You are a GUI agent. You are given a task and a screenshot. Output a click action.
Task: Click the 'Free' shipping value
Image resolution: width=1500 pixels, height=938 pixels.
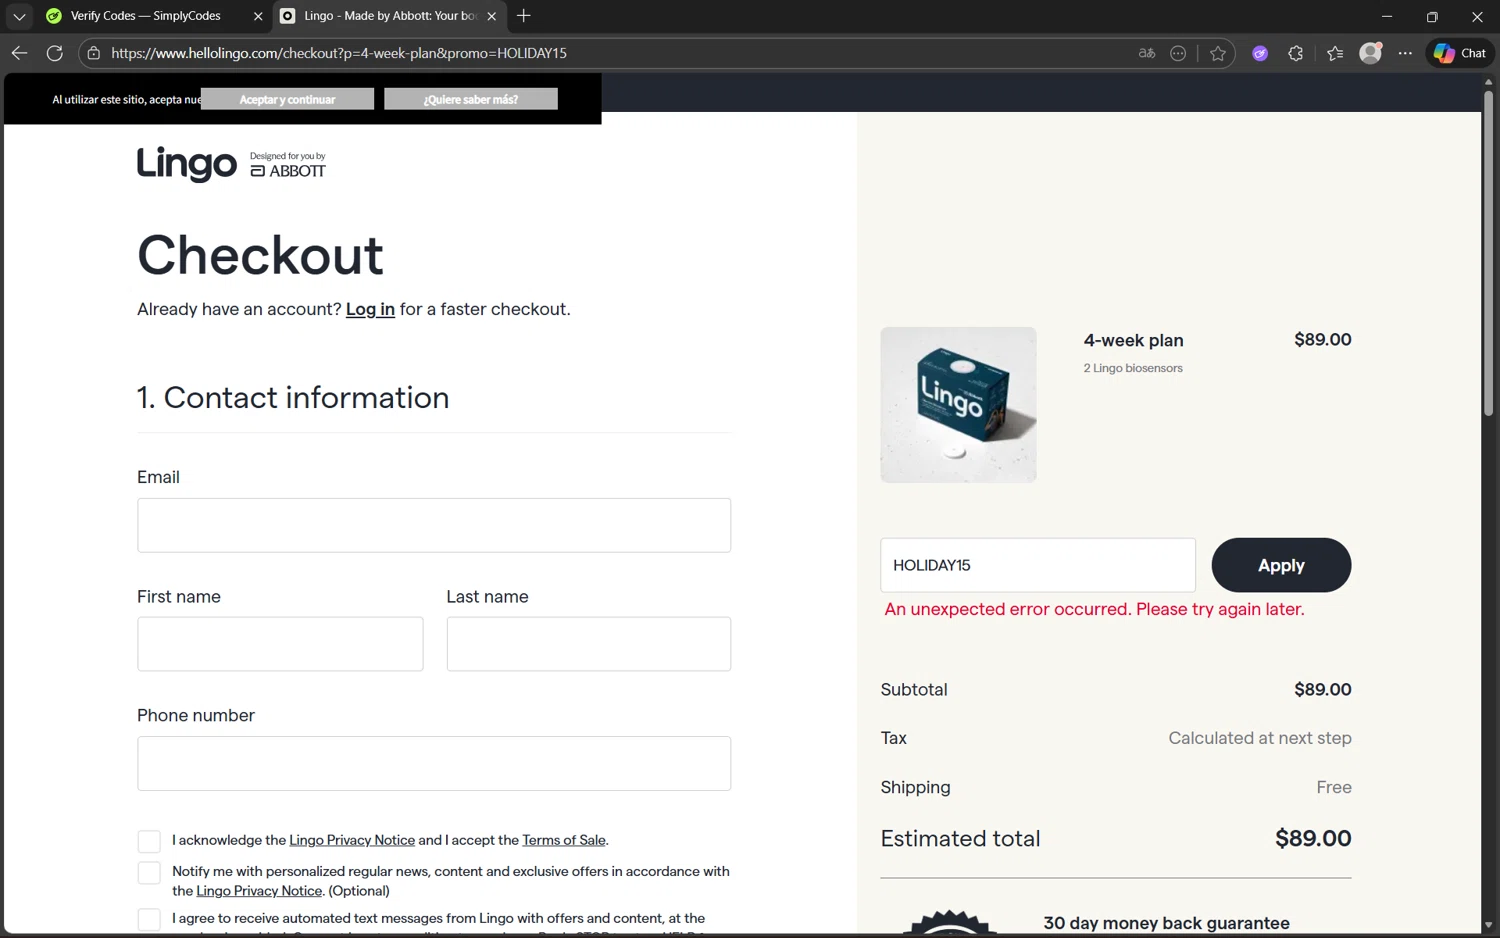click(1334, 787)
